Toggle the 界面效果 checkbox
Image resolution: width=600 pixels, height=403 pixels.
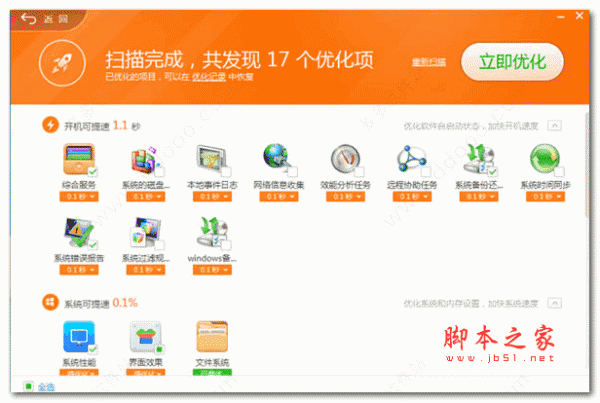160,349
